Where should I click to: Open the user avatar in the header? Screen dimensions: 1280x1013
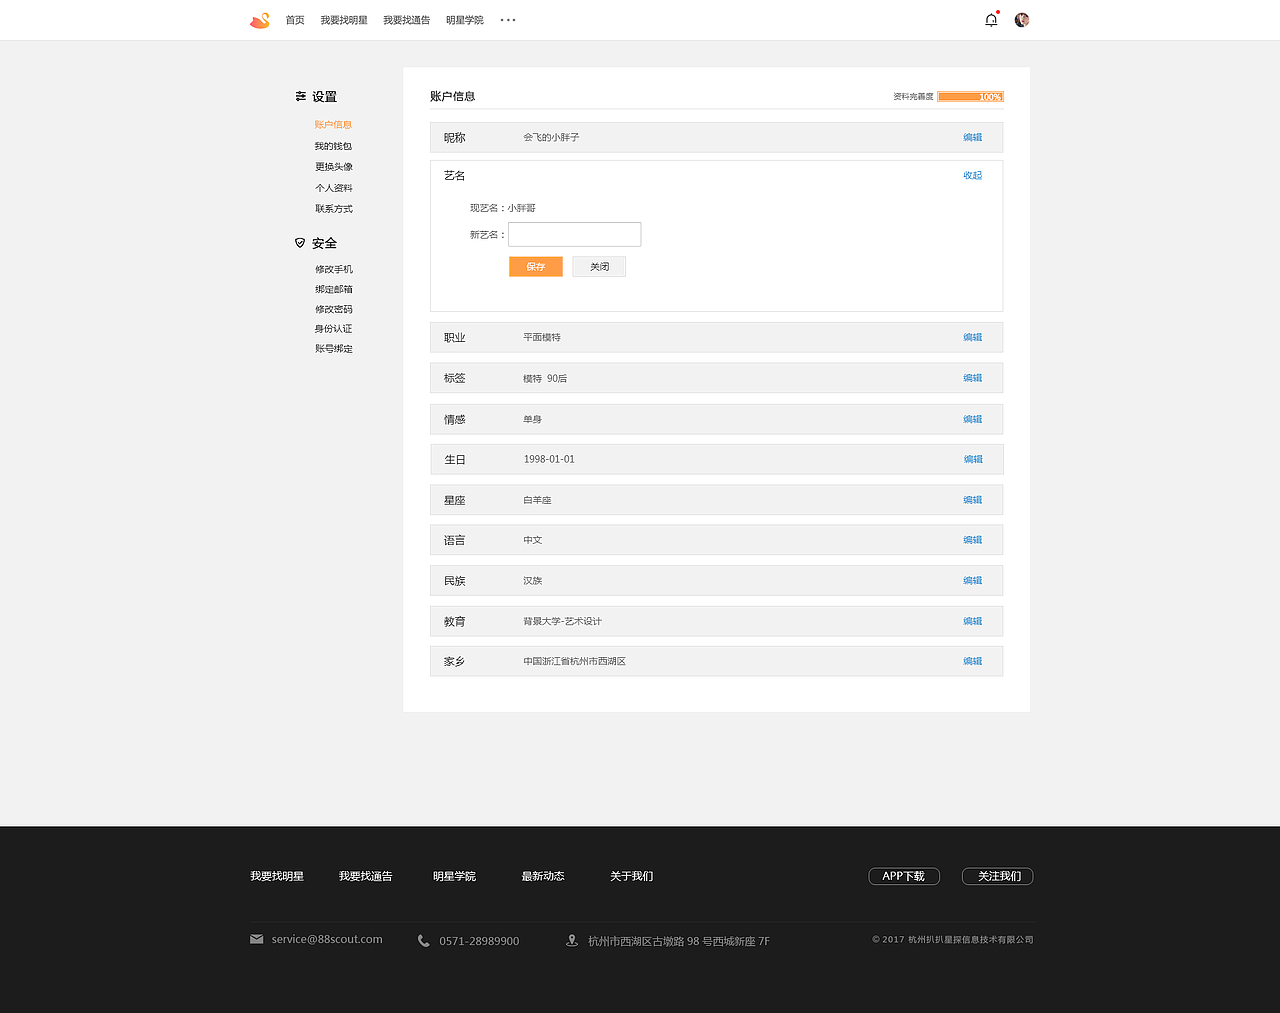pyautogui.click(x=1022, y=20)
